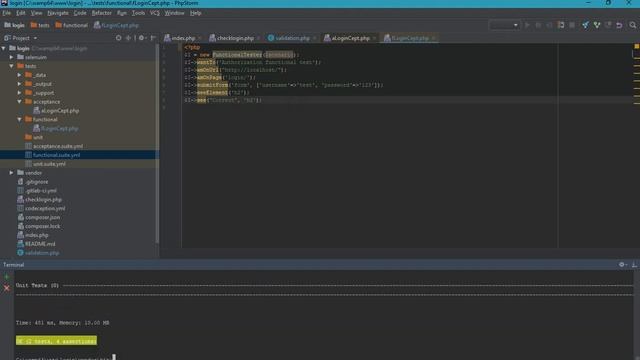640x360 pixels.
Task: Click the Debug icon in toolbar
Action: [538, 25]
